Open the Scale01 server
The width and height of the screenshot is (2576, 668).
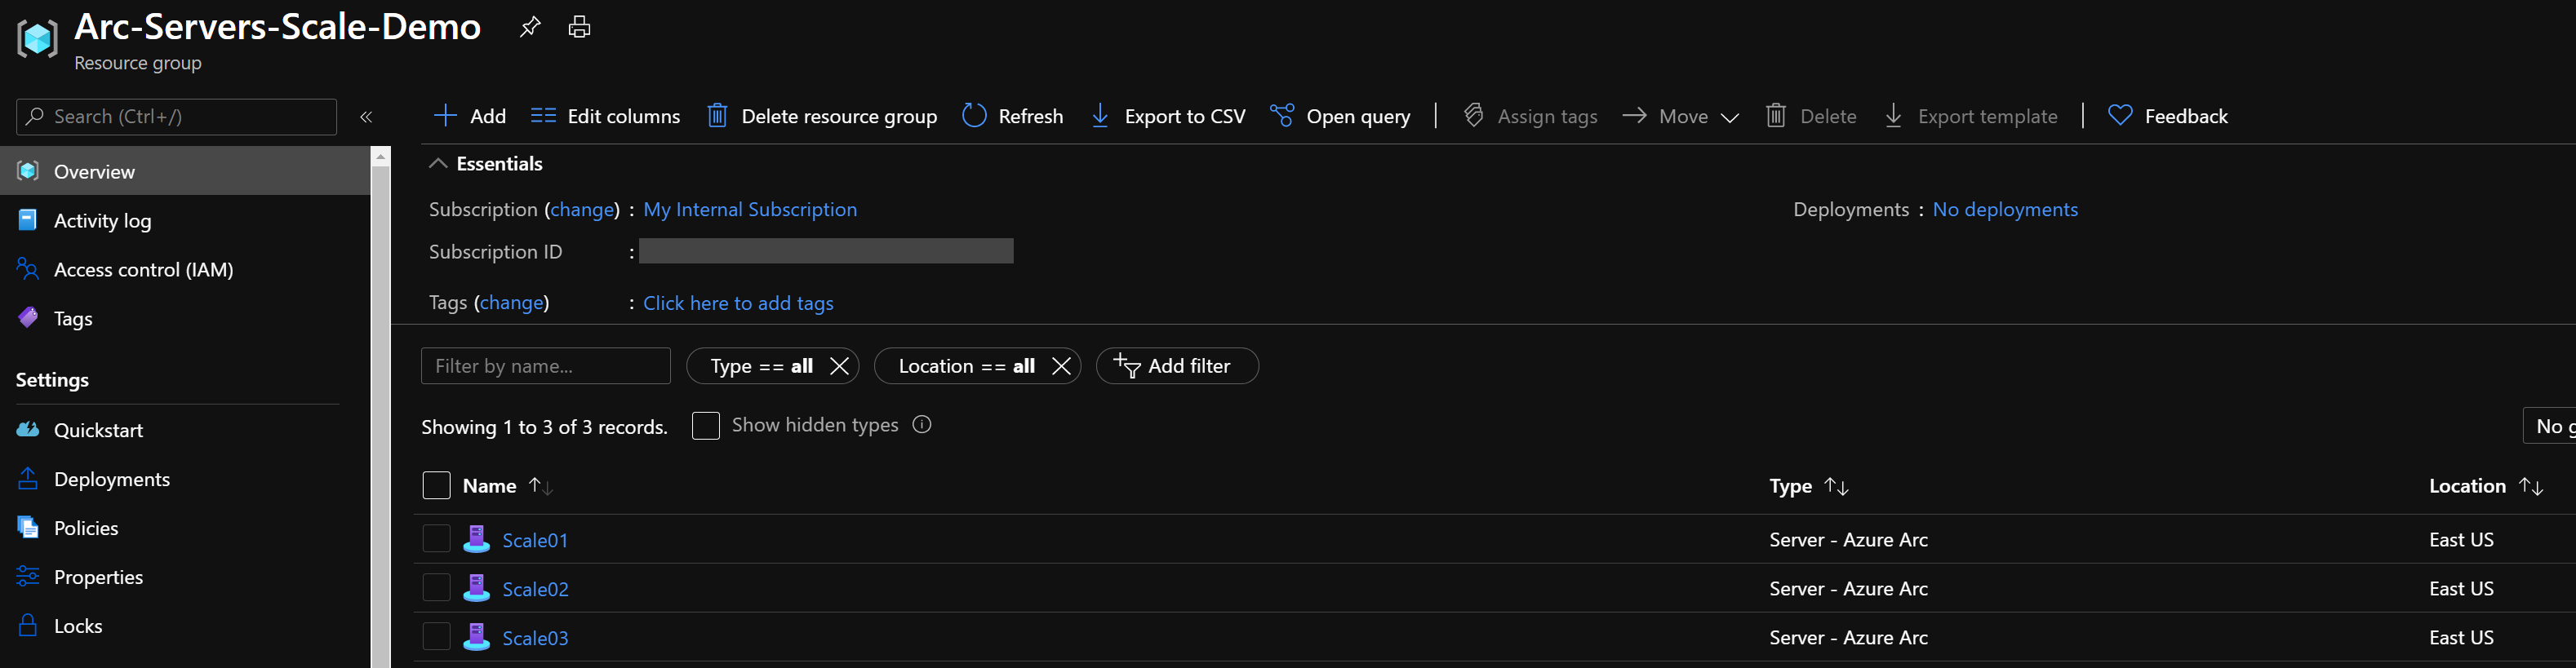click(x=535, y=540)
